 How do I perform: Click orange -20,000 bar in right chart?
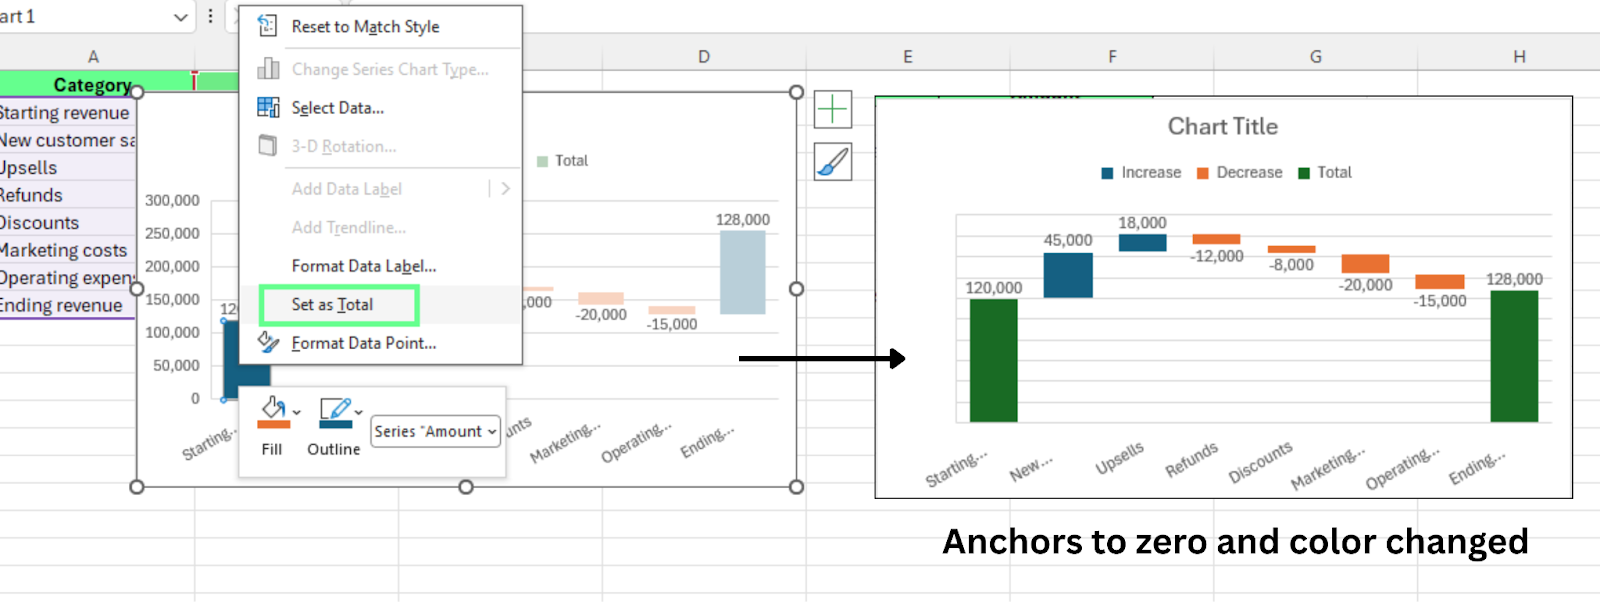(x=1365, y=264)
